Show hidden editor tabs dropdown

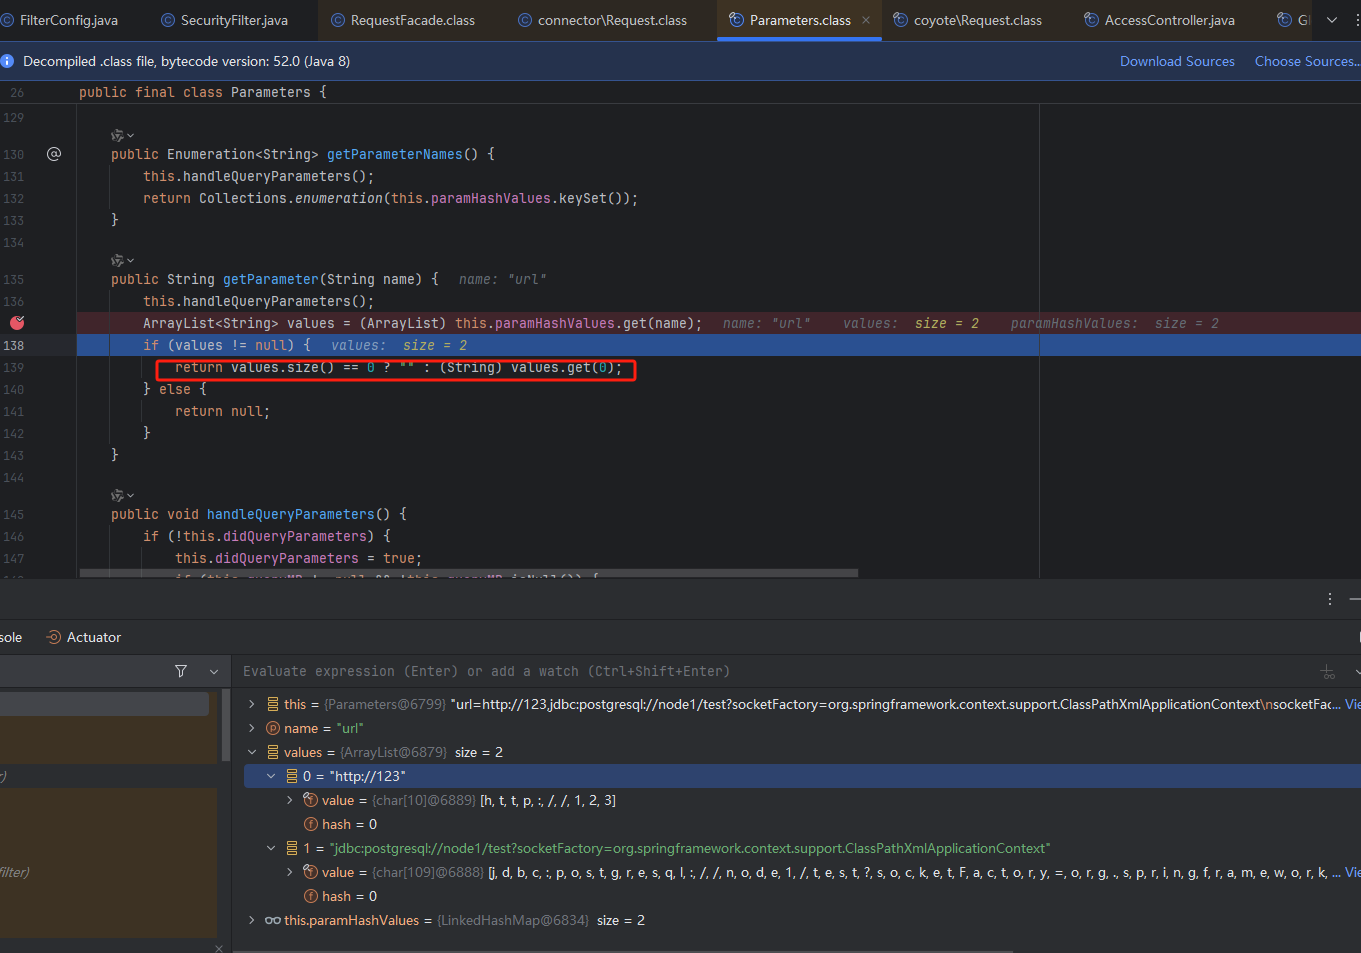(x=1332, y=20)
